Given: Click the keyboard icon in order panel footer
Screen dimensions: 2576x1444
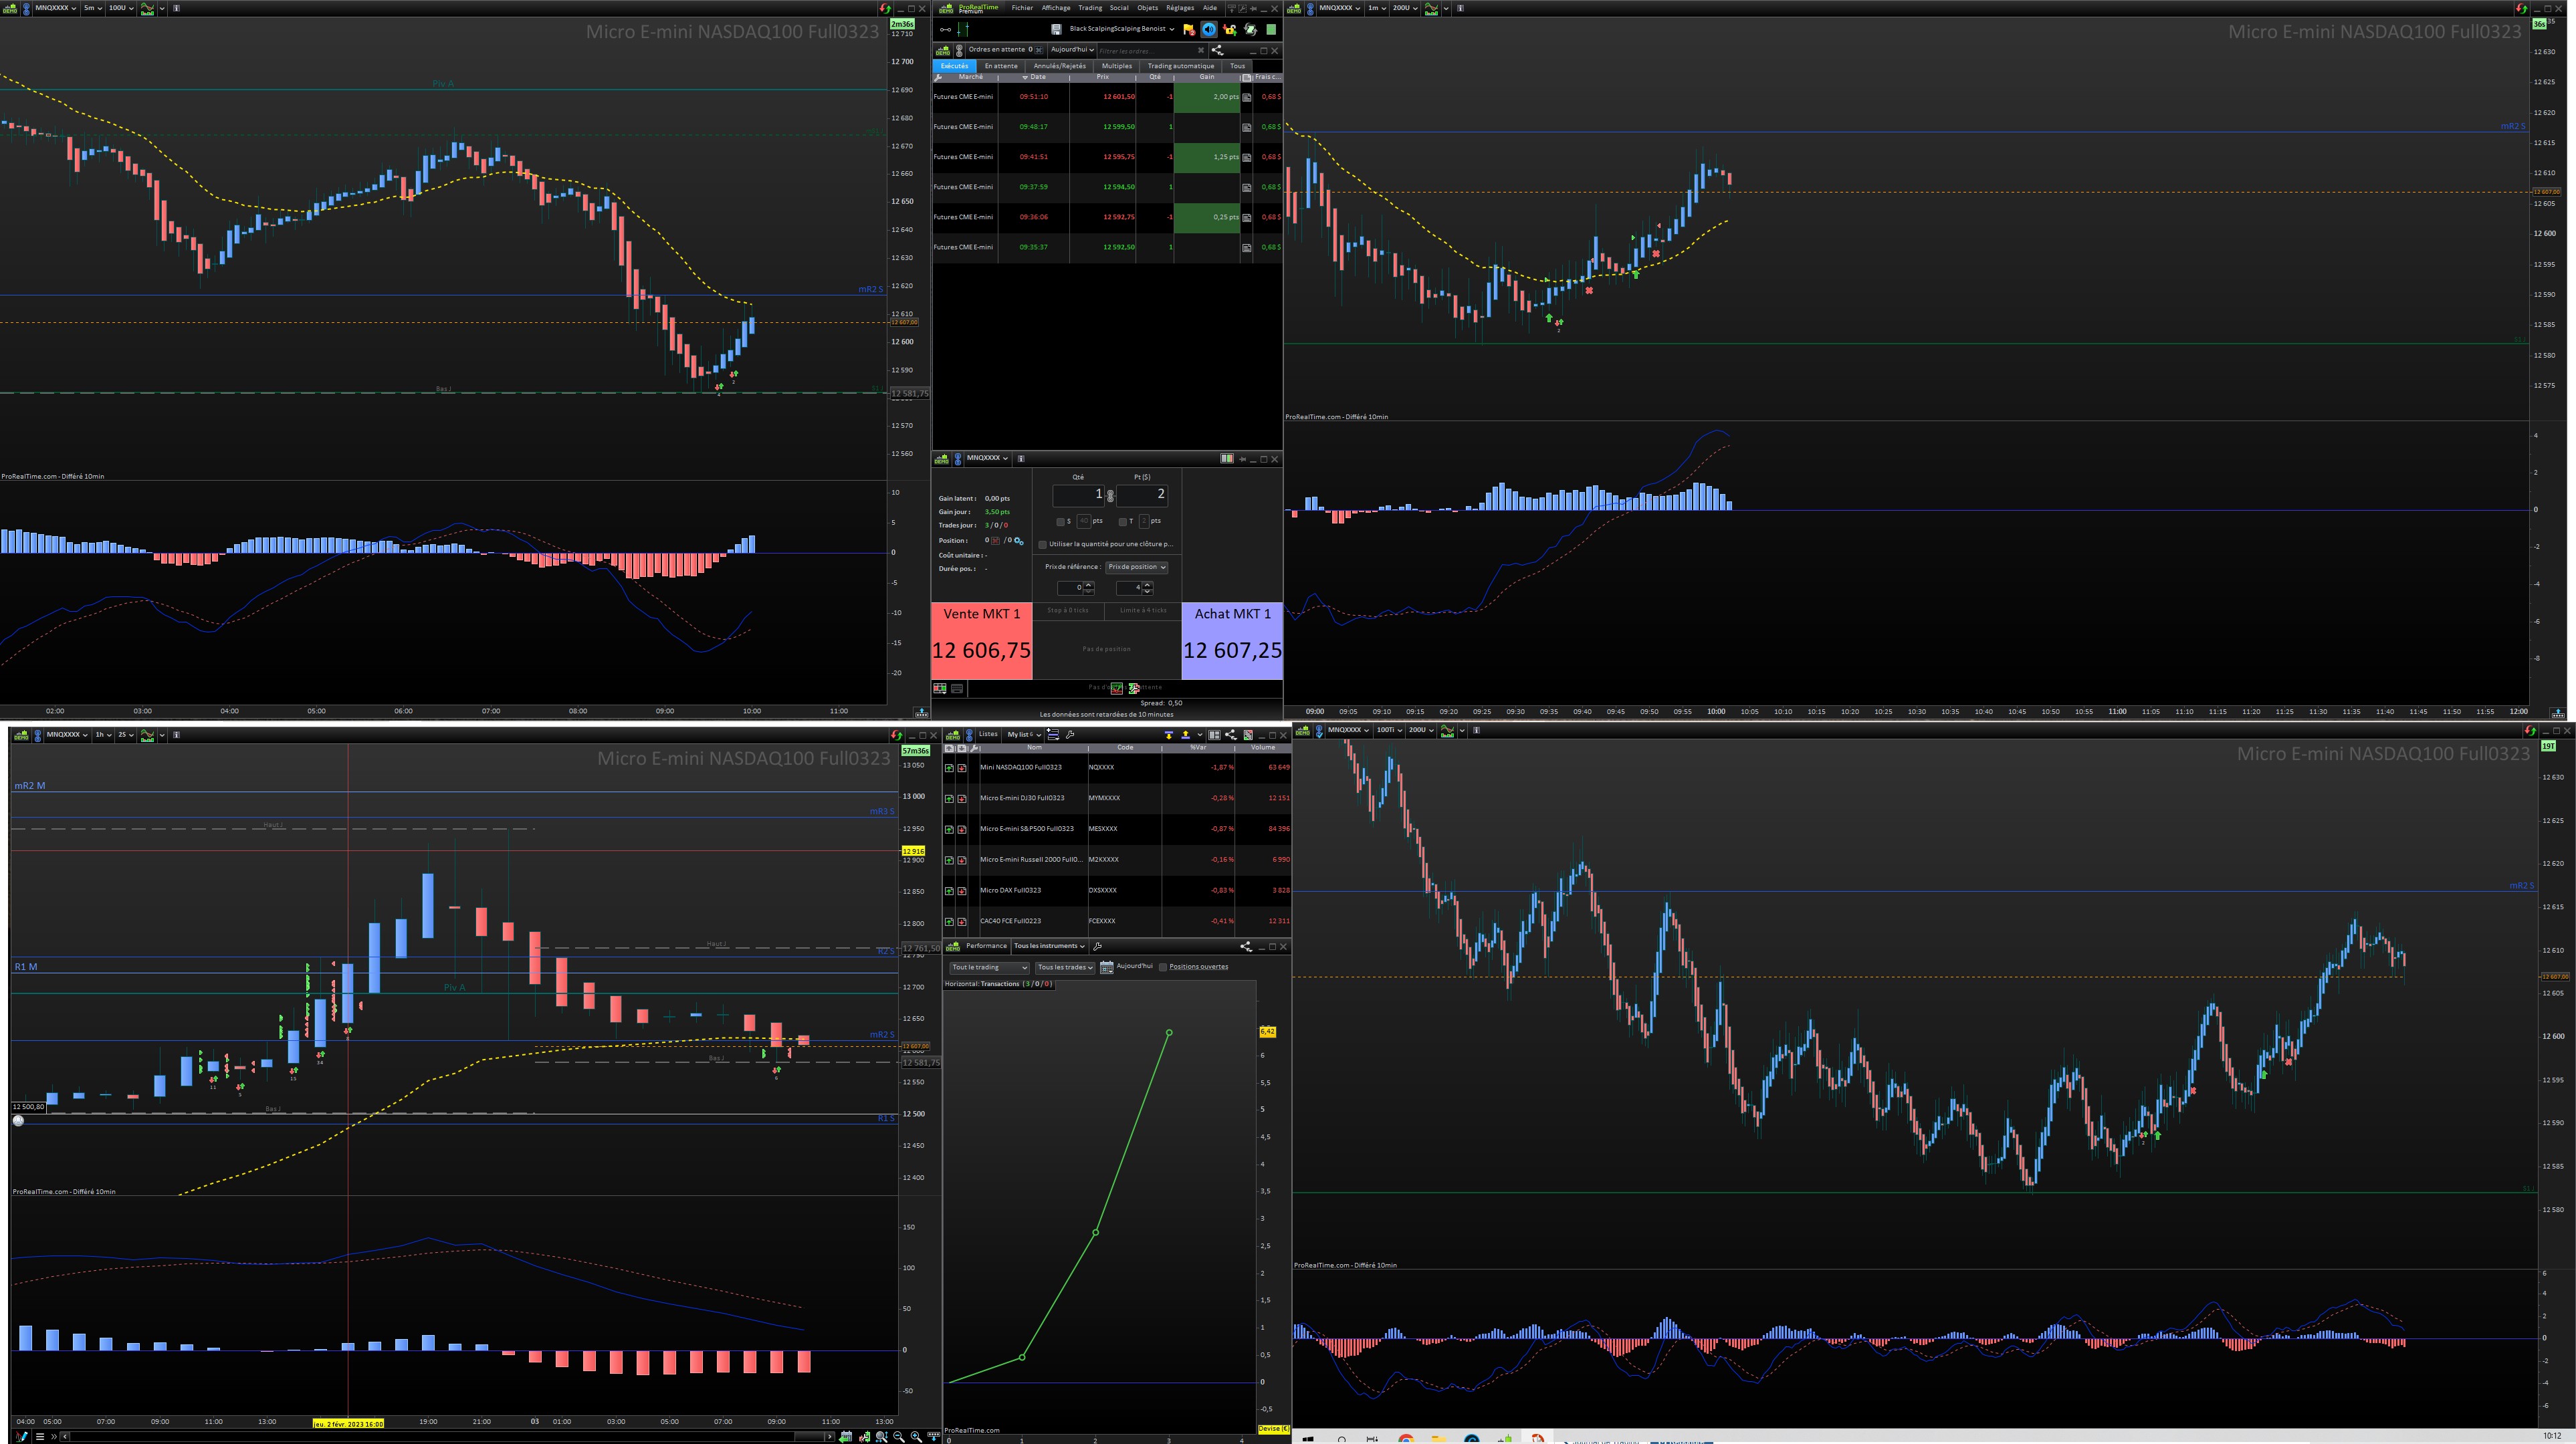Looking at the screenshot, I should 957,688.
